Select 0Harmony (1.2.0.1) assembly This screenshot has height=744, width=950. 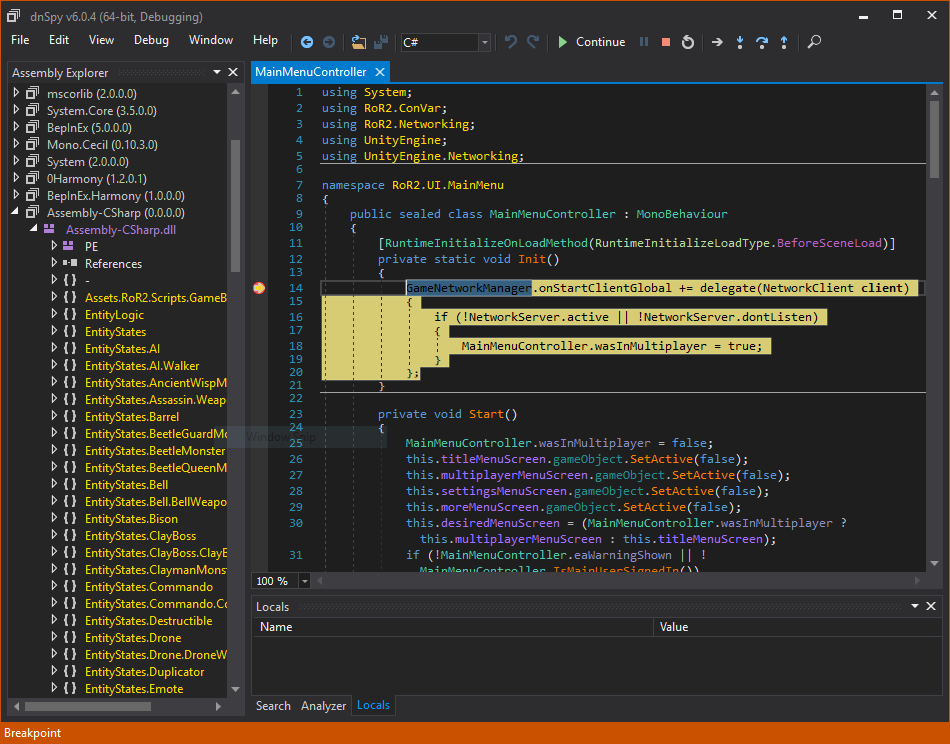97,179
